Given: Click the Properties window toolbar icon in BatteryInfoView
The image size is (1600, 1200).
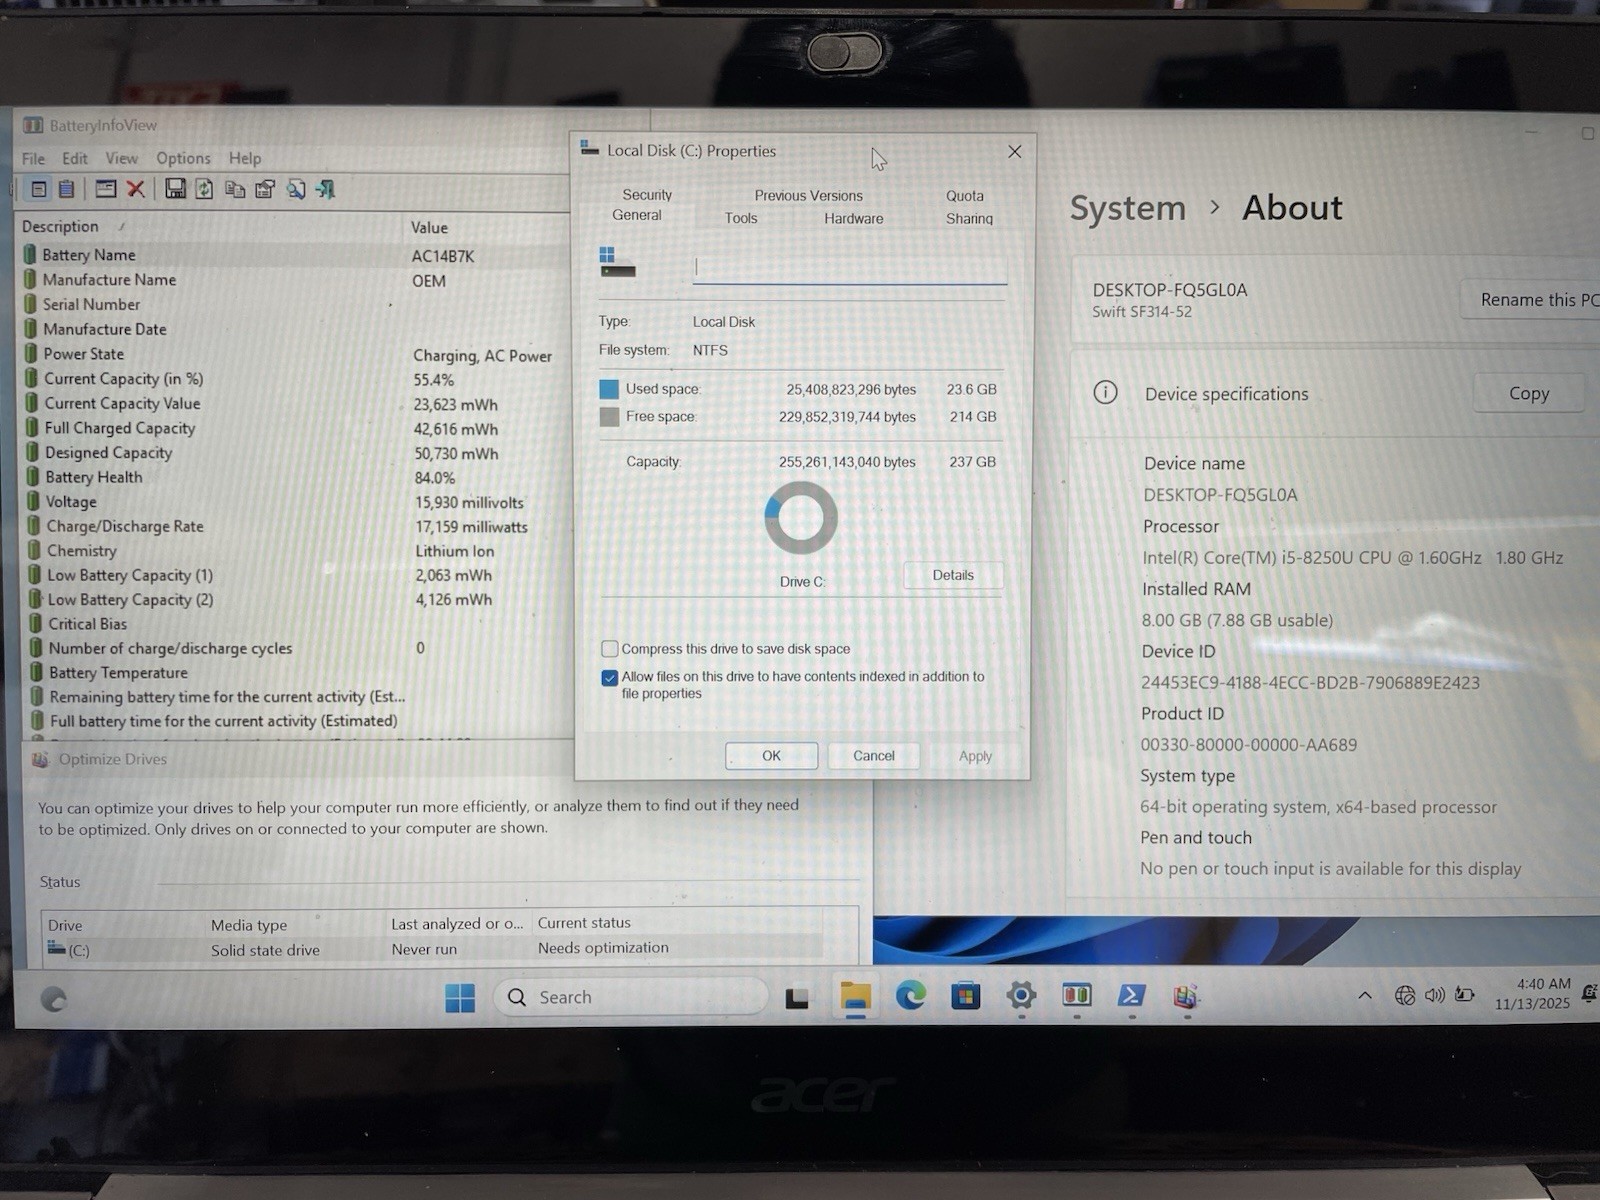Looking at the screenshot, I should click(106, 189).
